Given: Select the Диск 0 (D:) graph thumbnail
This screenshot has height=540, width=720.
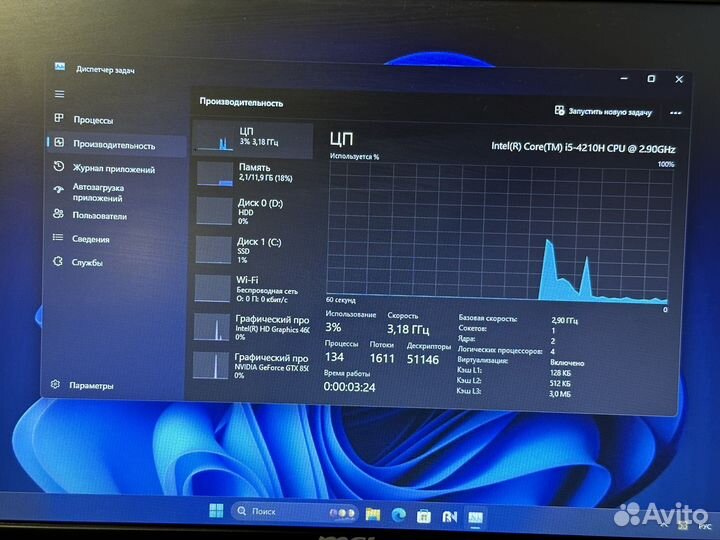Looking at the screenshot, I should point(214,211).
